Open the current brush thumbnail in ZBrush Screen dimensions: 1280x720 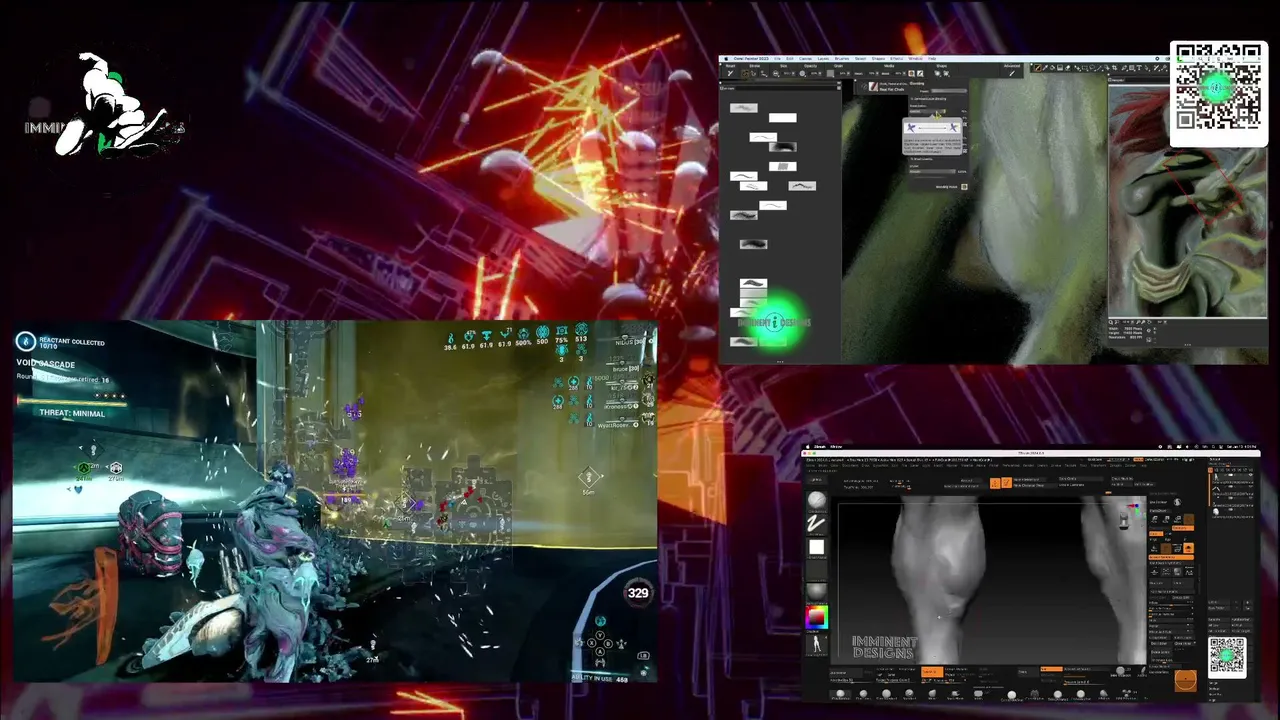[x=817, y=501]
